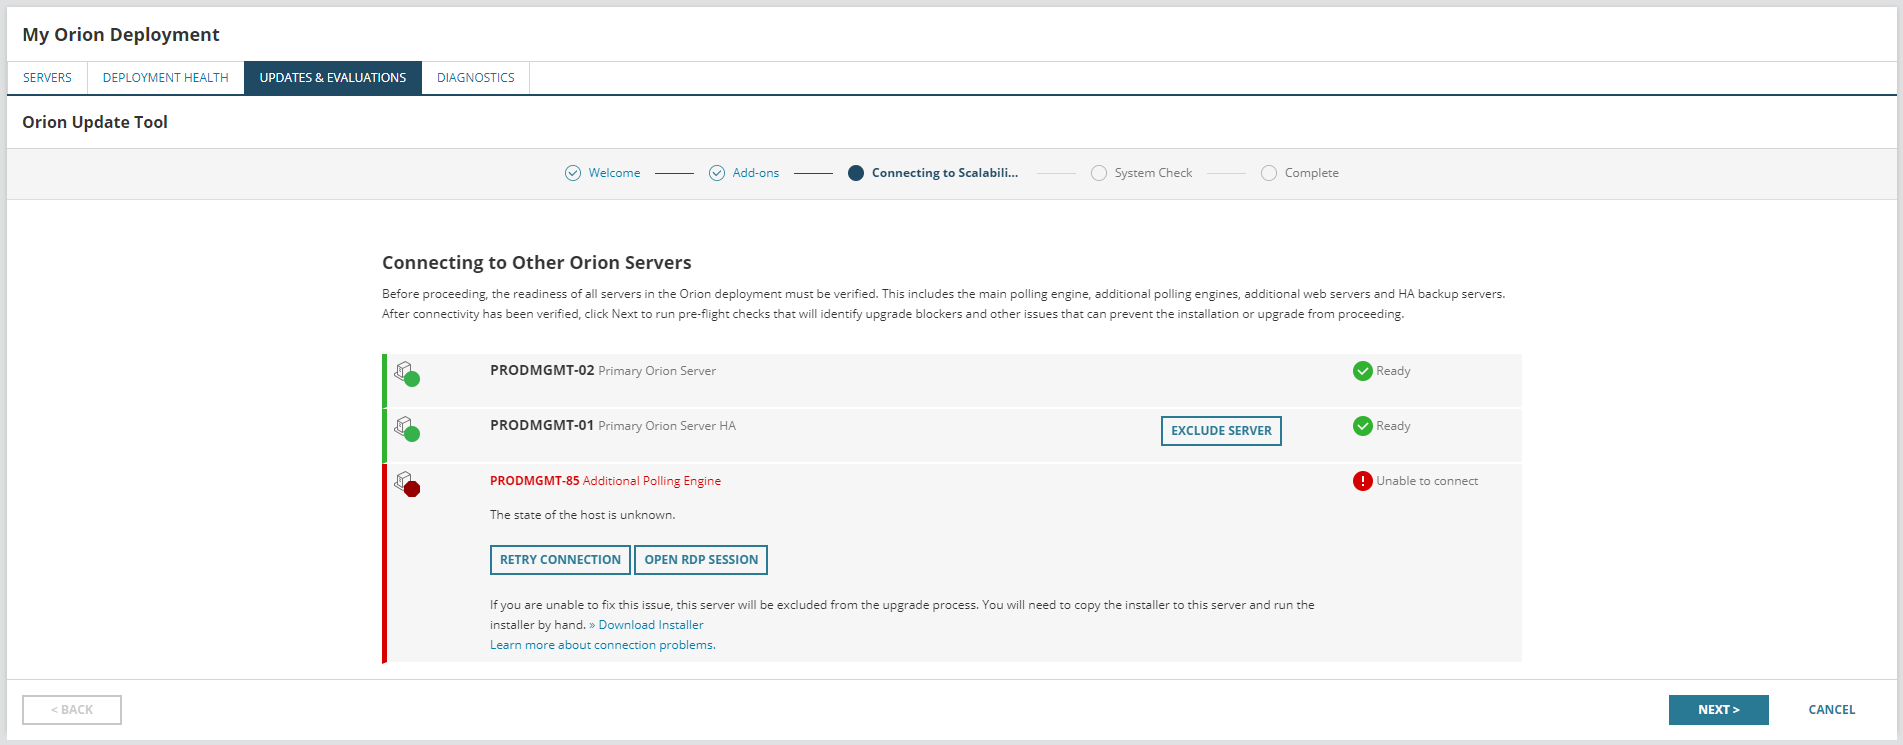
Task: Click the Connecting to Other Orion Servers heading
Action: coord(537,263)
